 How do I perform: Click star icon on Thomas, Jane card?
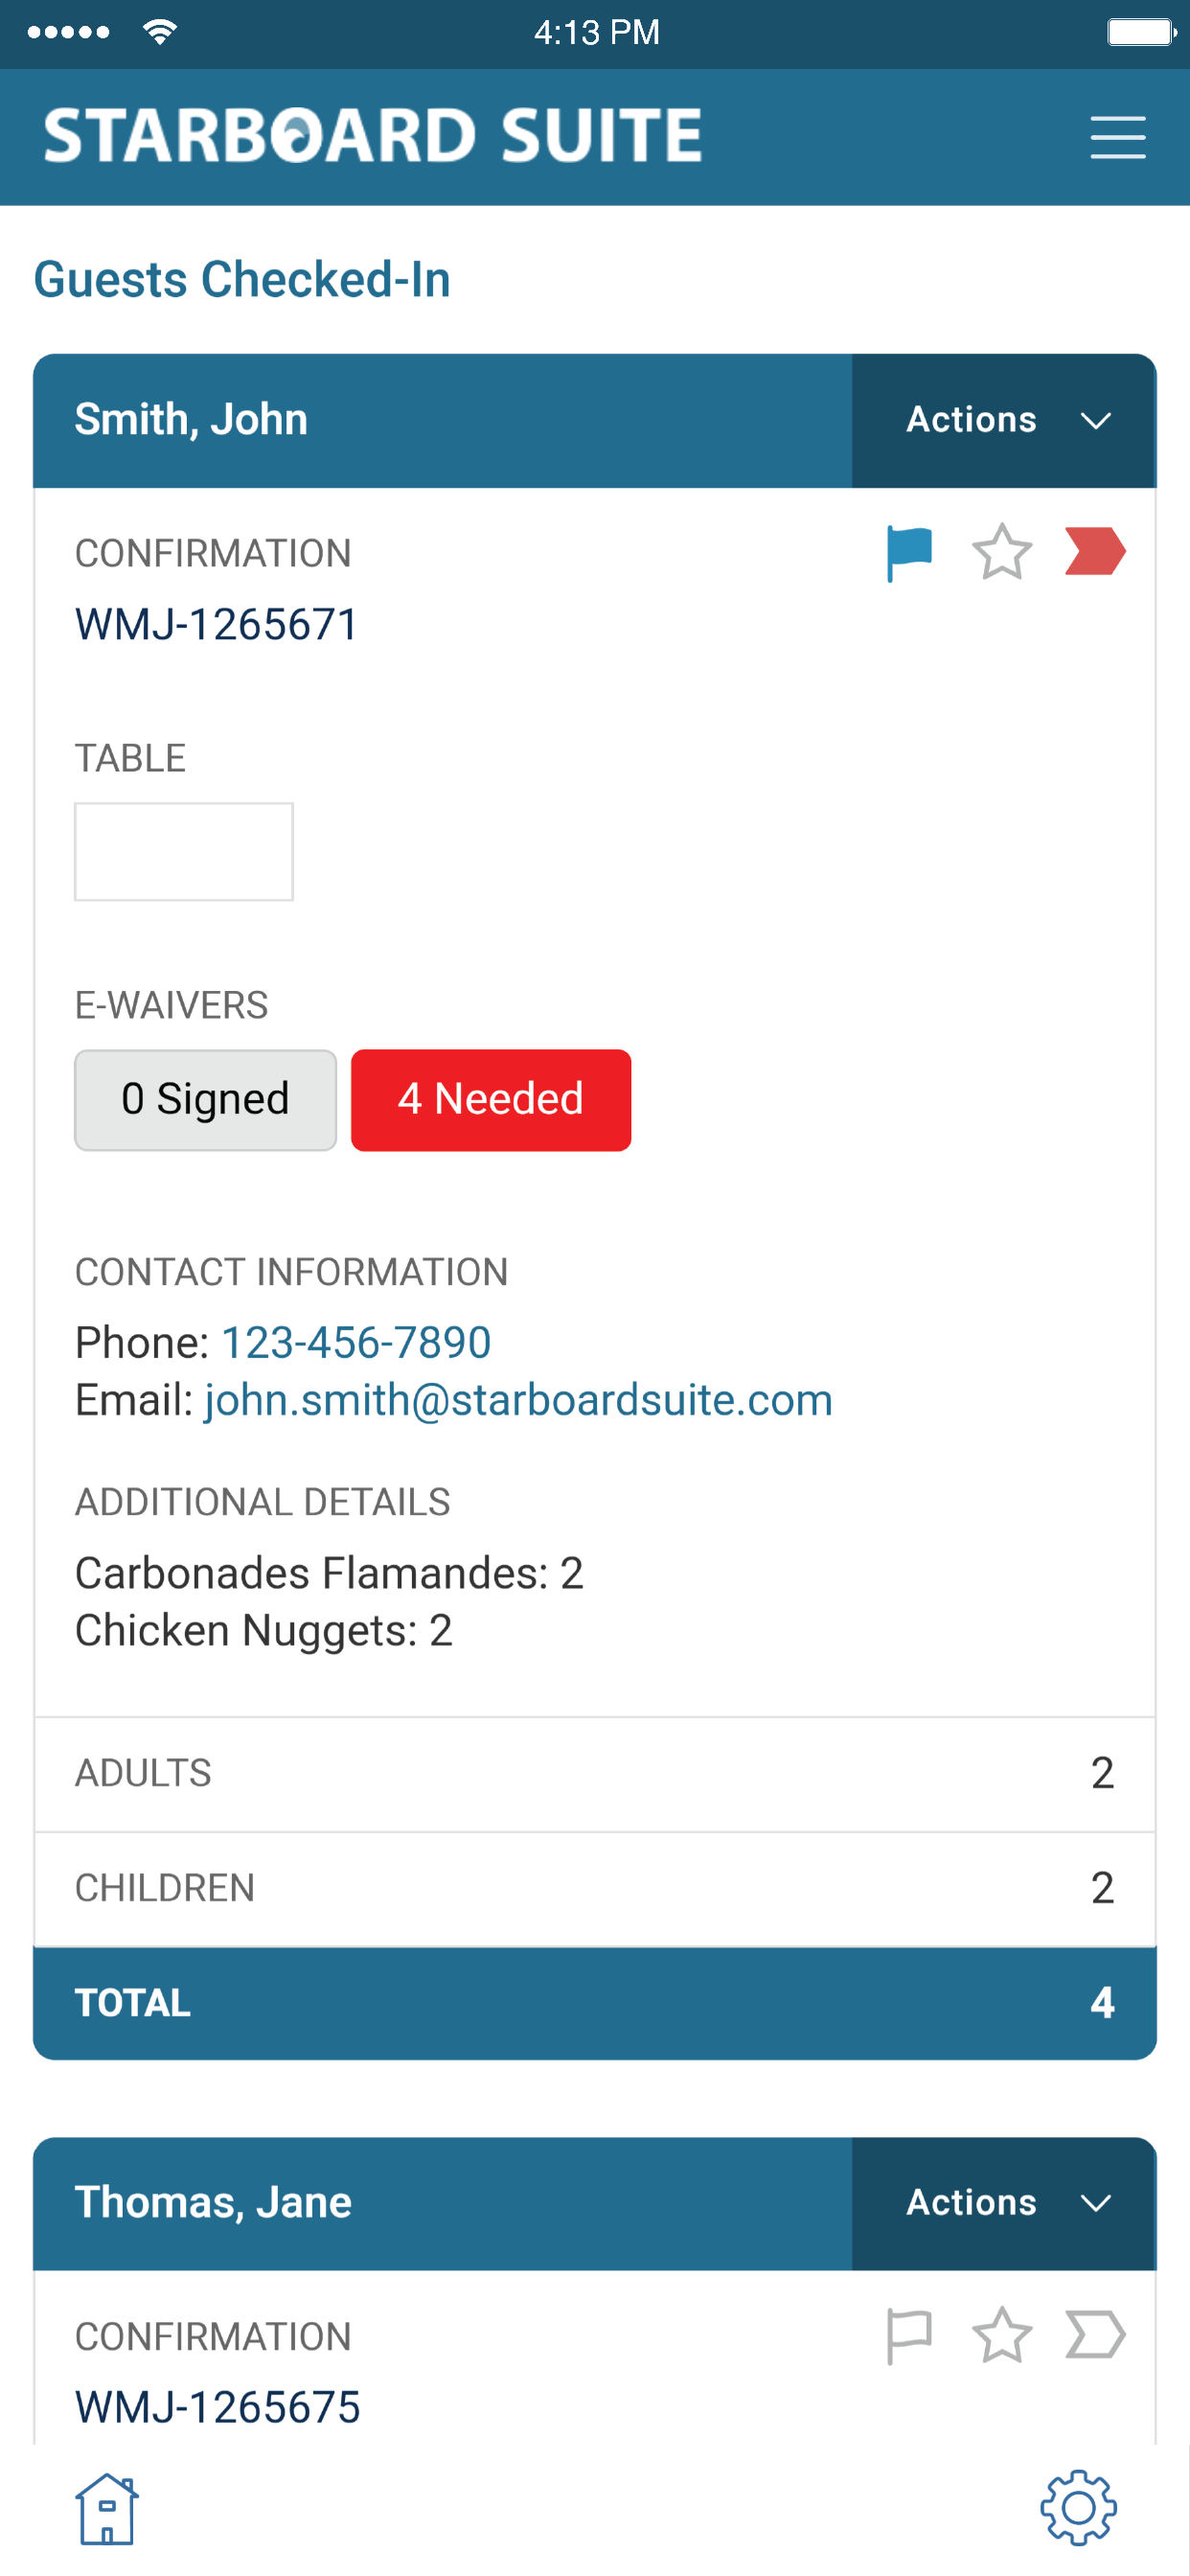tap(1001, 2335)
